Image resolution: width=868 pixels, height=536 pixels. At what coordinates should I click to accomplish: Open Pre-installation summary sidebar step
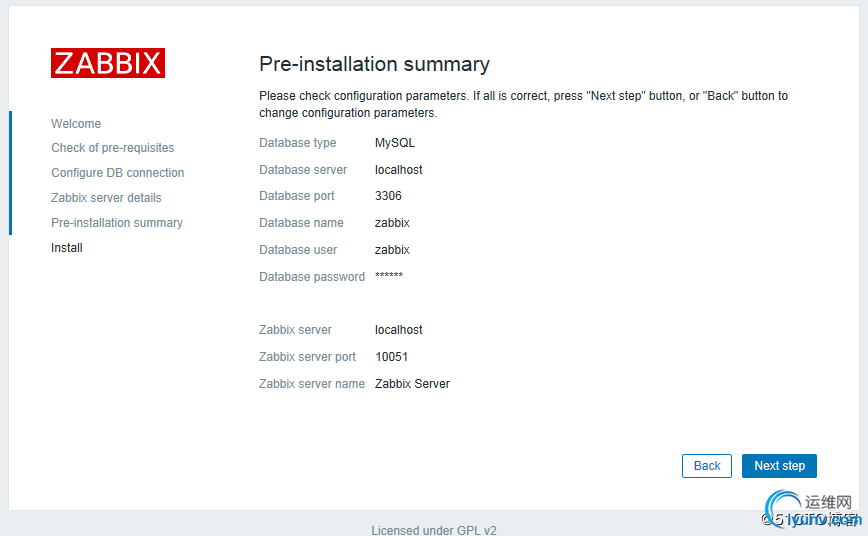tap(117, 223)
